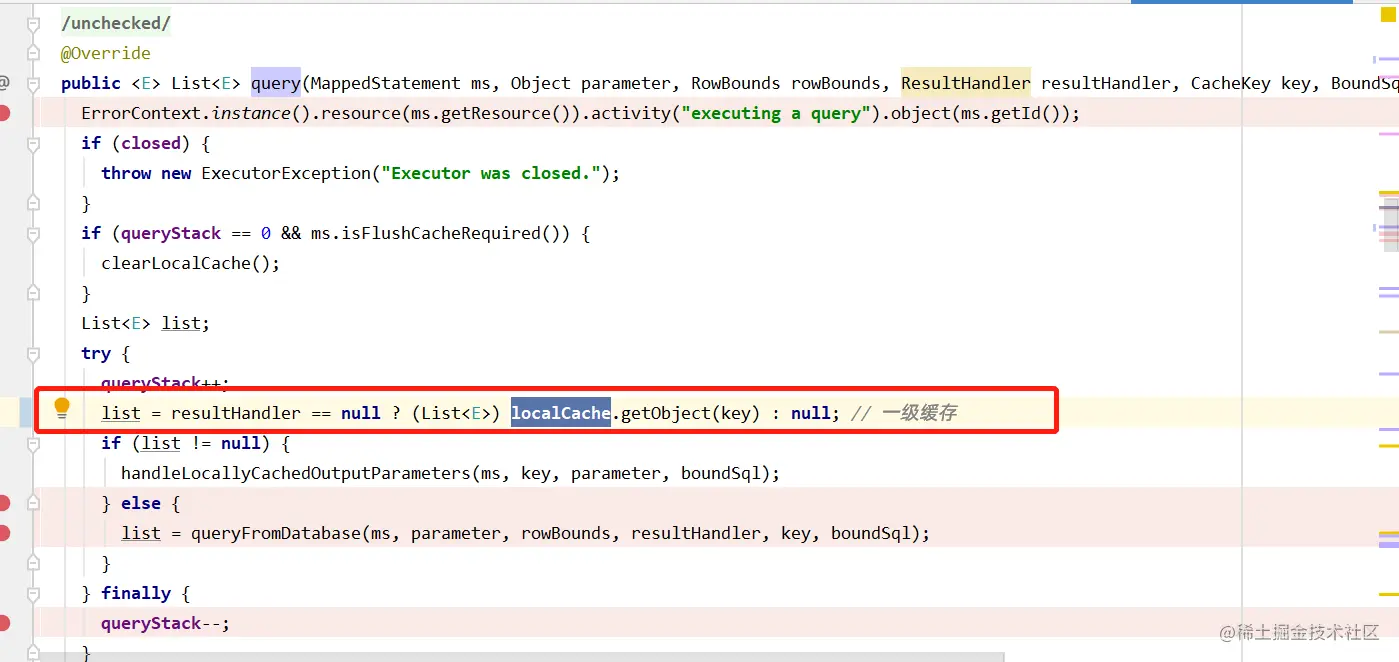The height and width of the screenshot is (662, 1399).
Task: Click the 'List<E> list;' declaration
Action: click(x=146, y=323)
